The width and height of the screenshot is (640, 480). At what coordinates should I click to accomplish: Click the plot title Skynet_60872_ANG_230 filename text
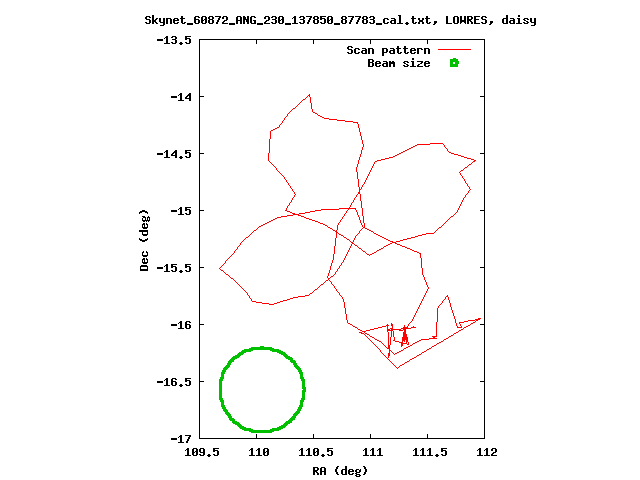tap(288, 20)
